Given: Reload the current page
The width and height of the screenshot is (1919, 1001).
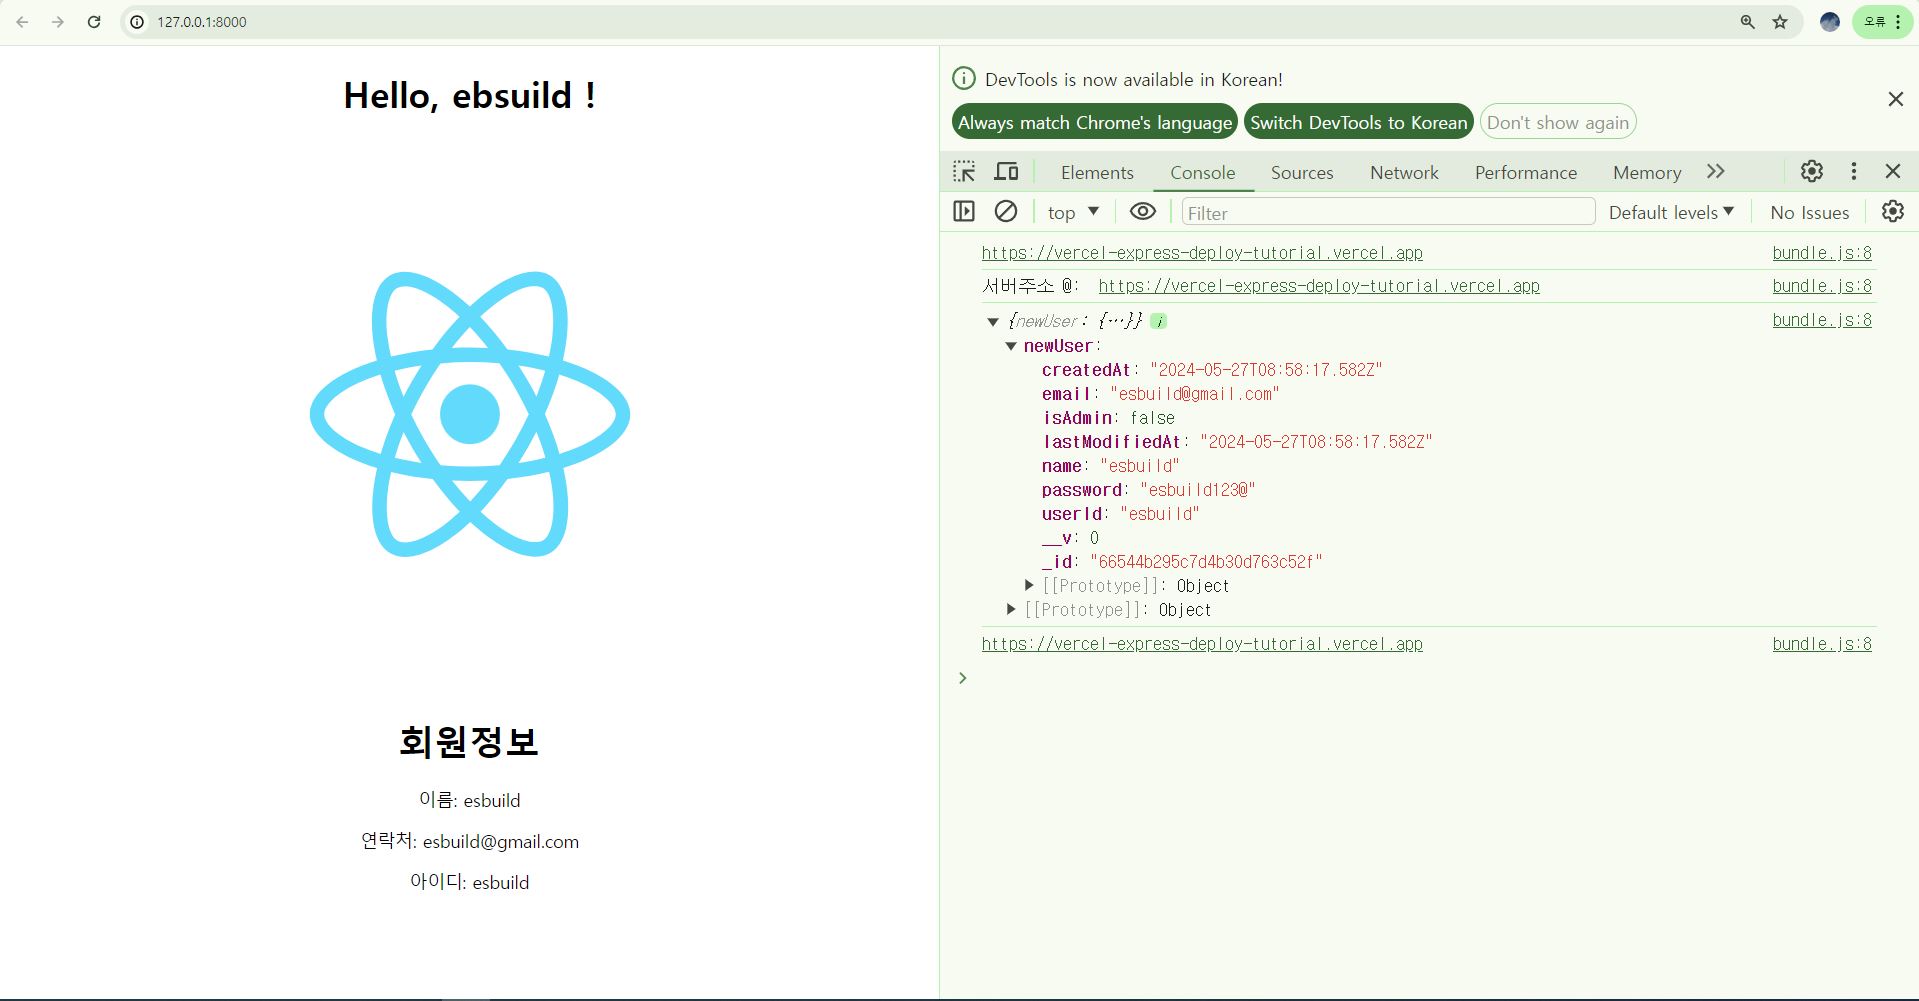Looking at the screenshot, I should pyautogui.click(x=94, y=22).
